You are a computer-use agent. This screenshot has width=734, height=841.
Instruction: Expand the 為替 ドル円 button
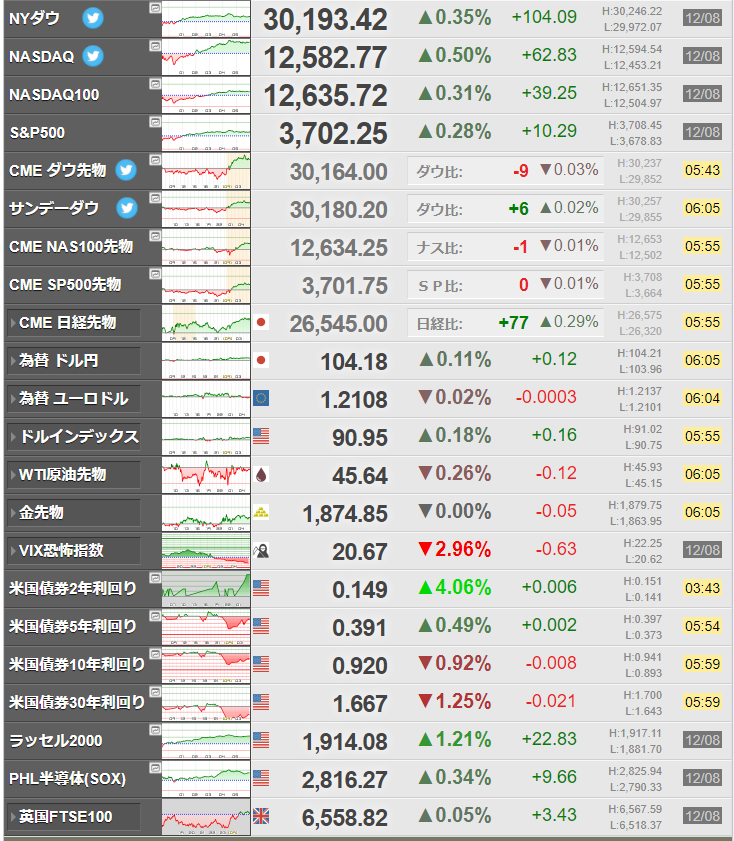[x=73, y=361]
